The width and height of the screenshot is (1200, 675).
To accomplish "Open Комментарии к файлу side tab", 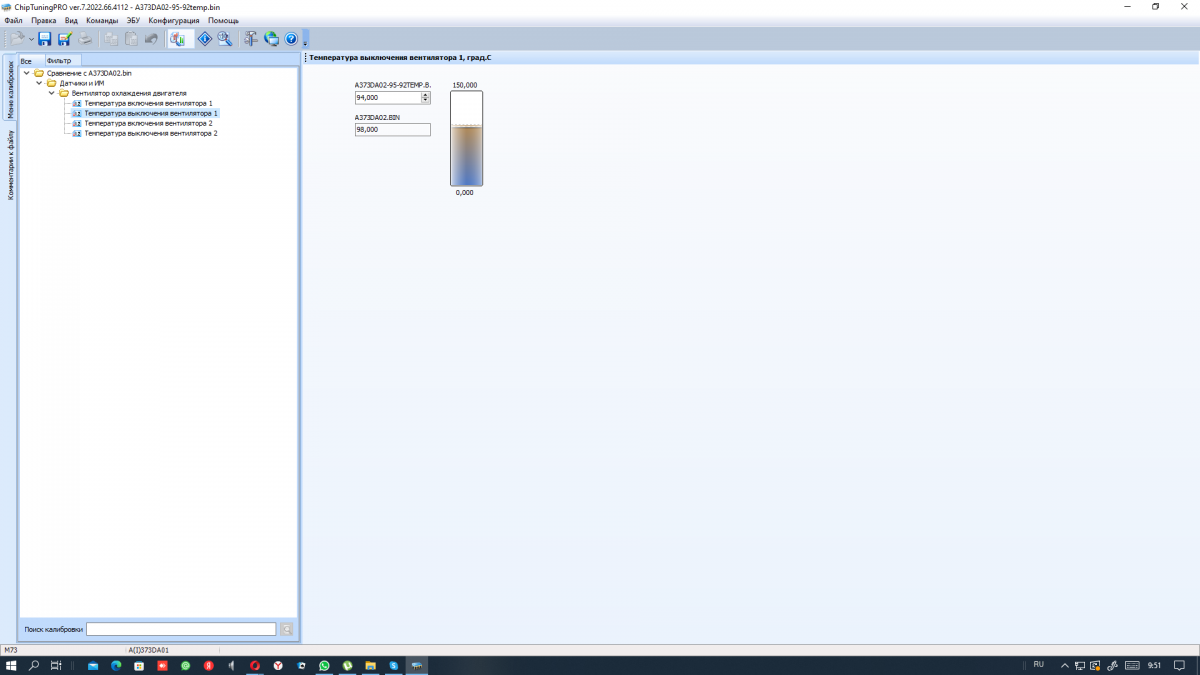I will (x=10, y=165).
